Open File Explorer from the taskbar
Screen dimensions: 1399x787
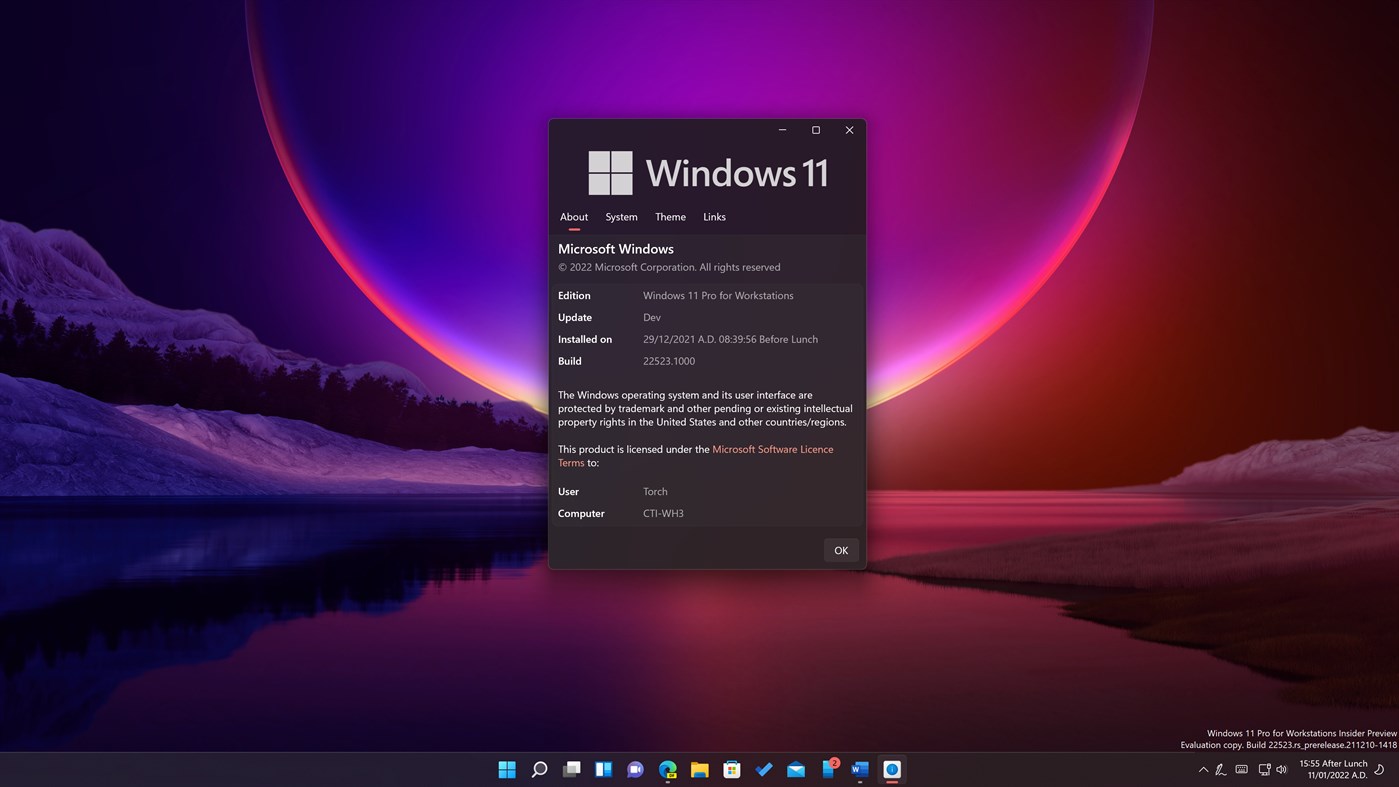699,769
